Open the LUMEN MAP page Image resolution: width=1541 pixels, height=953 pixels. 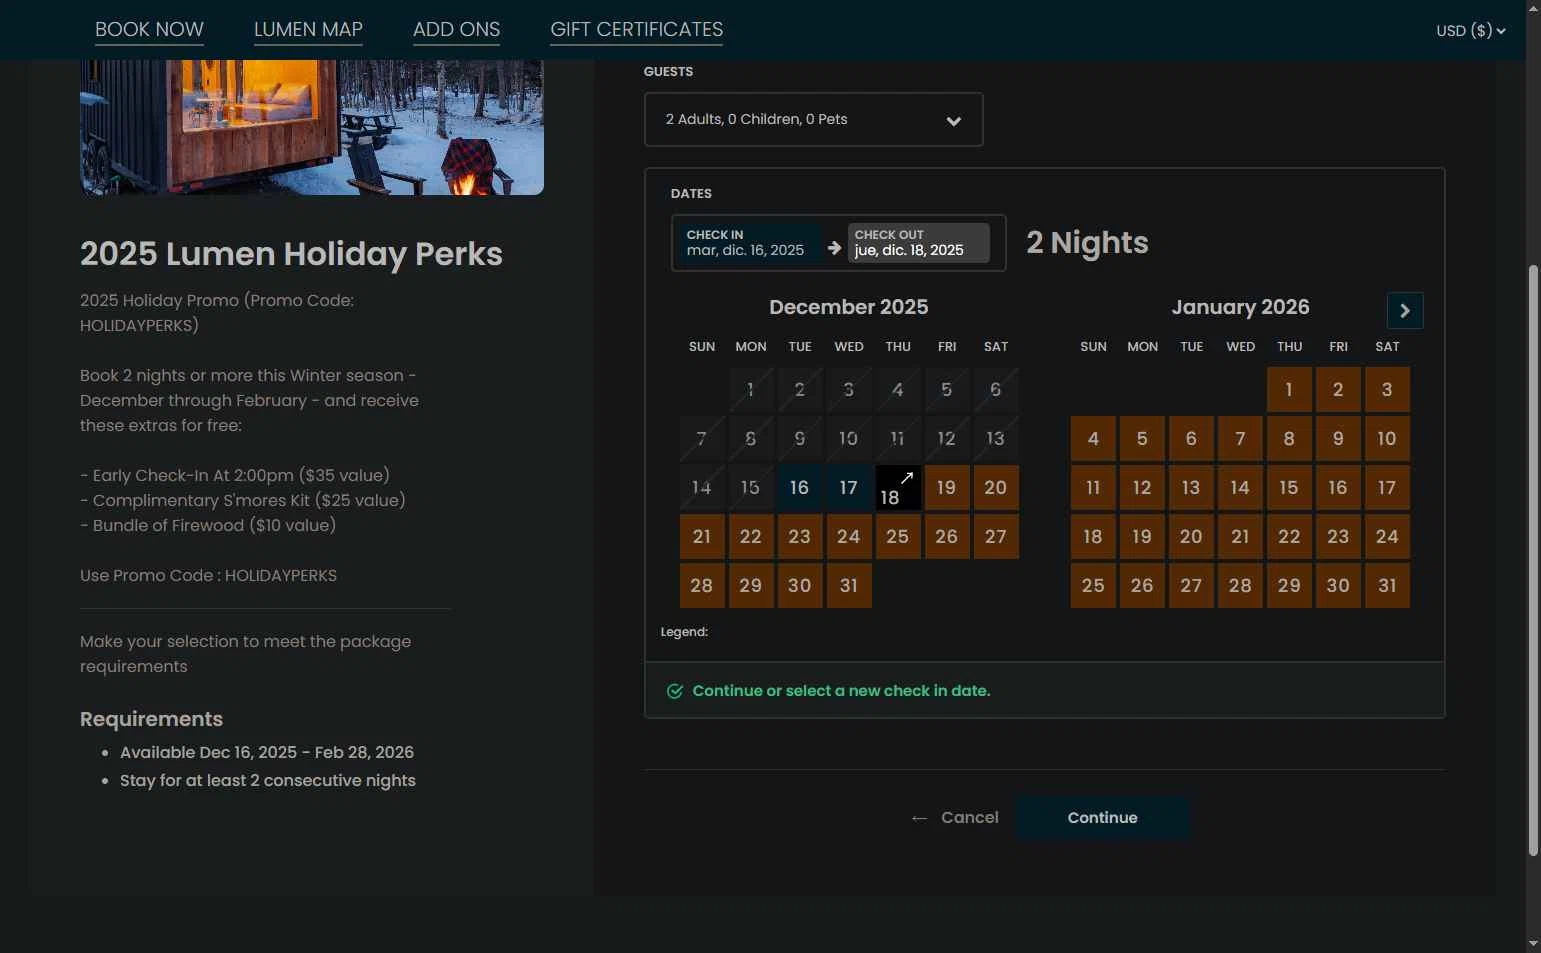tap(308, 30)
